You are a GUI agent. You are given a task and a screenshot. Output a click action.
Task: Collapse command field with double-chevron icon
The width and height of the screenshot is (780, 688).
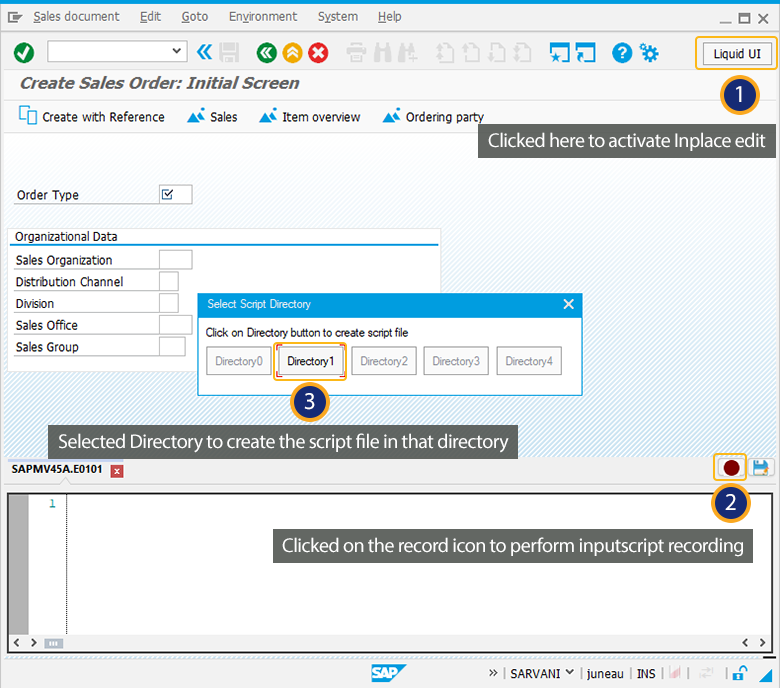pos(204,52)
